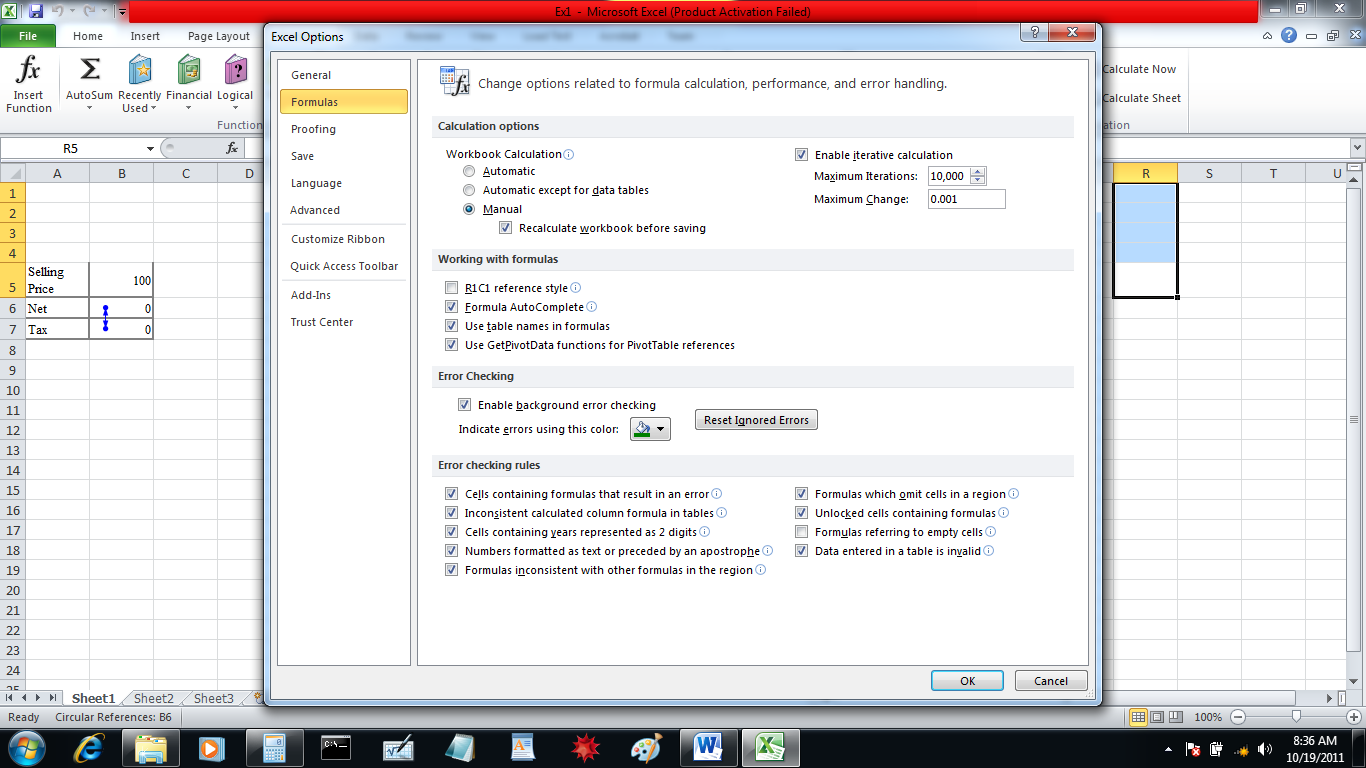Switch to the Sheet2 worksheet tab
This screenshot has height=768, width=1366.
tap(154, 699)
